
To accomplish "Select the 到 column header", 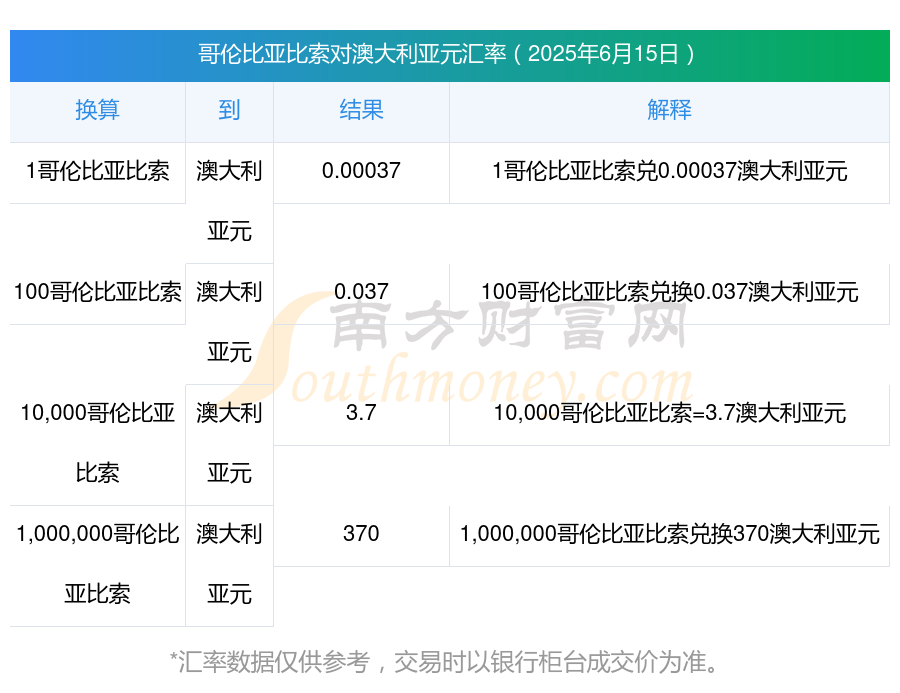I will click(x=229, y=110).
